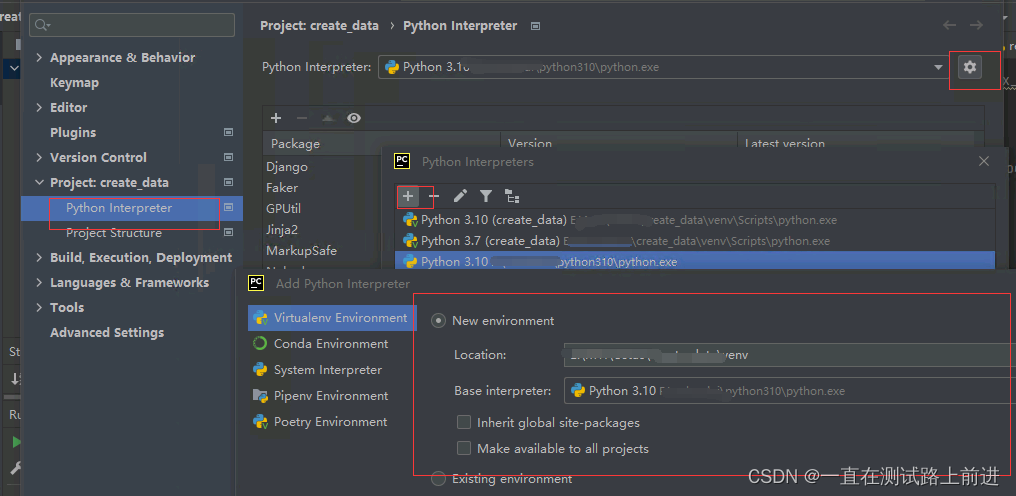This screenshot has width=1016, height=496.
Task: Open the interpreter gear settings menu
Action: click(969, 66)
